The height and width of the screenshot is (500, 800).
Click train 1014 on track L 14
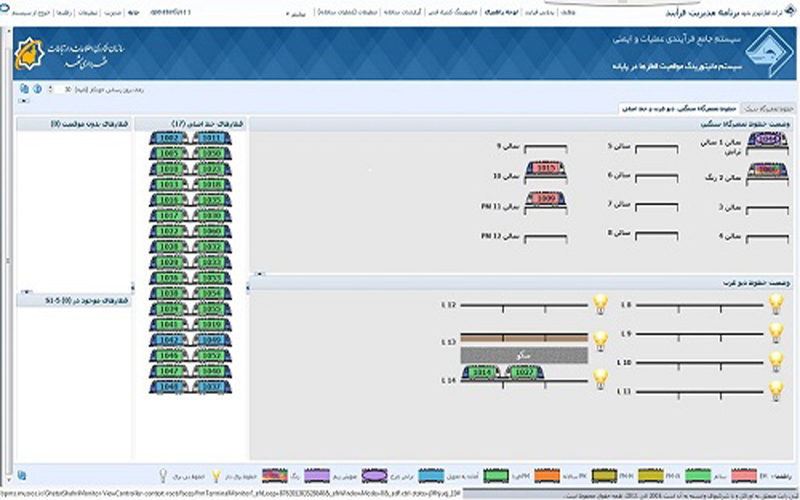point(482,372)
